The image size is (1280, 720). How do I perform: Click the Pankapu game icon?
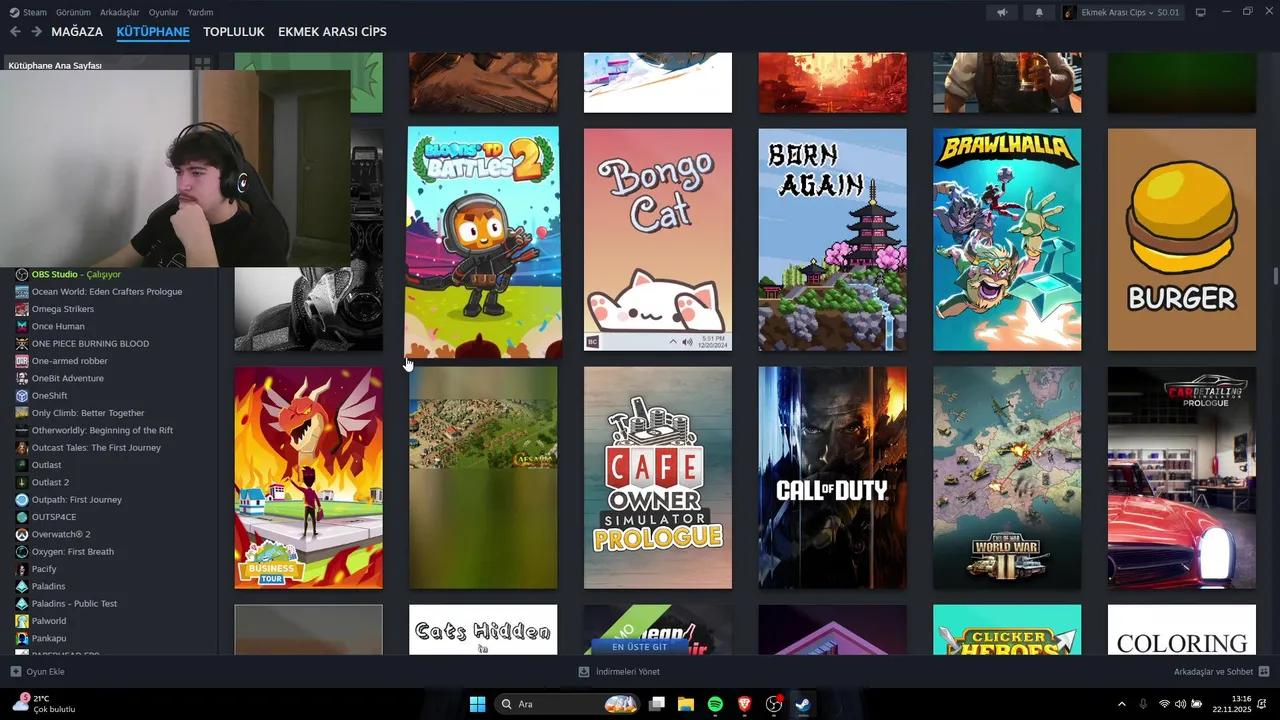coord(22,638)
